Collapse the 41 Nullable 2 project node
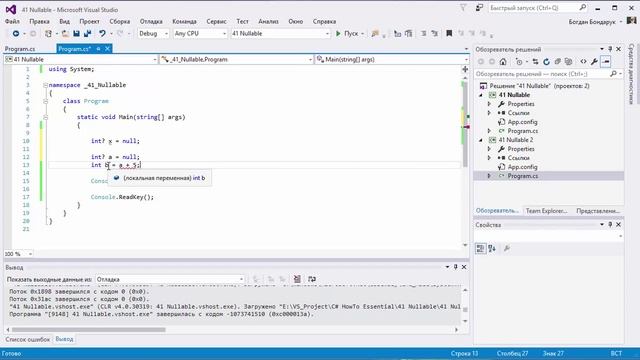This screenshot has height=360, width=640. [481, 140]
